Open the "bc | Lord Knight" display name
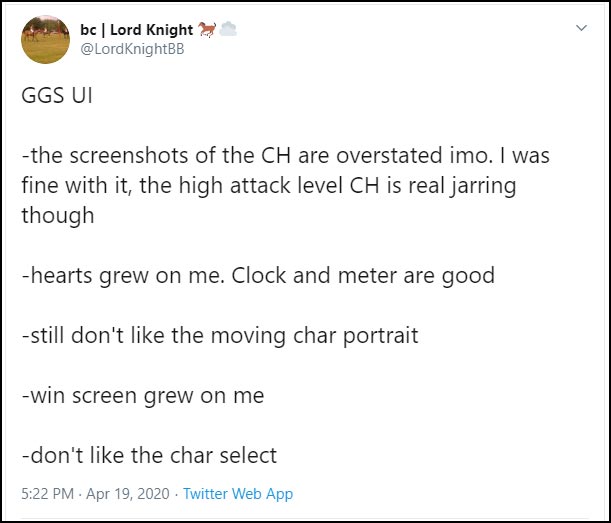 [x=136, y=30]
